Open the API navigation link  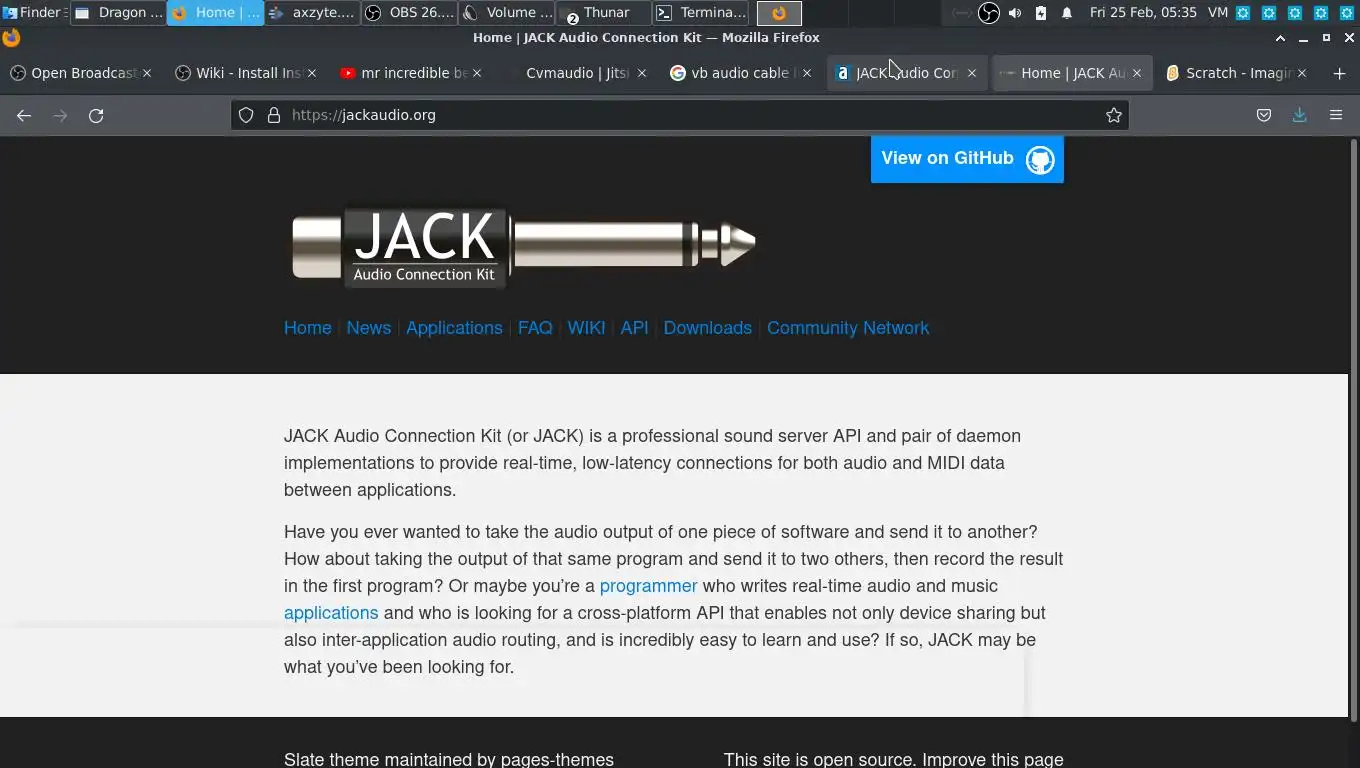click(634, 328)
